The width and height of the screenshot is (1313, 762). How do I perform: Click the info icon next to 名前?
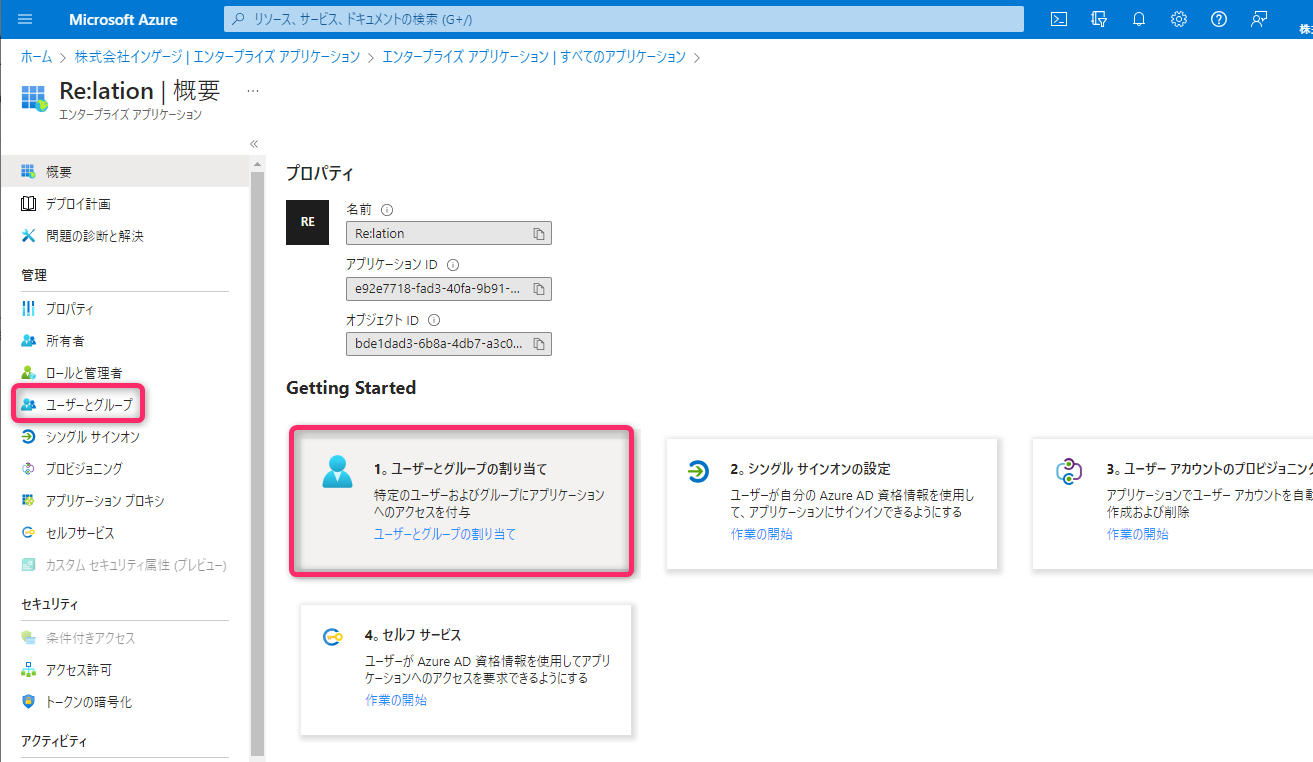(x=387, y=210)
